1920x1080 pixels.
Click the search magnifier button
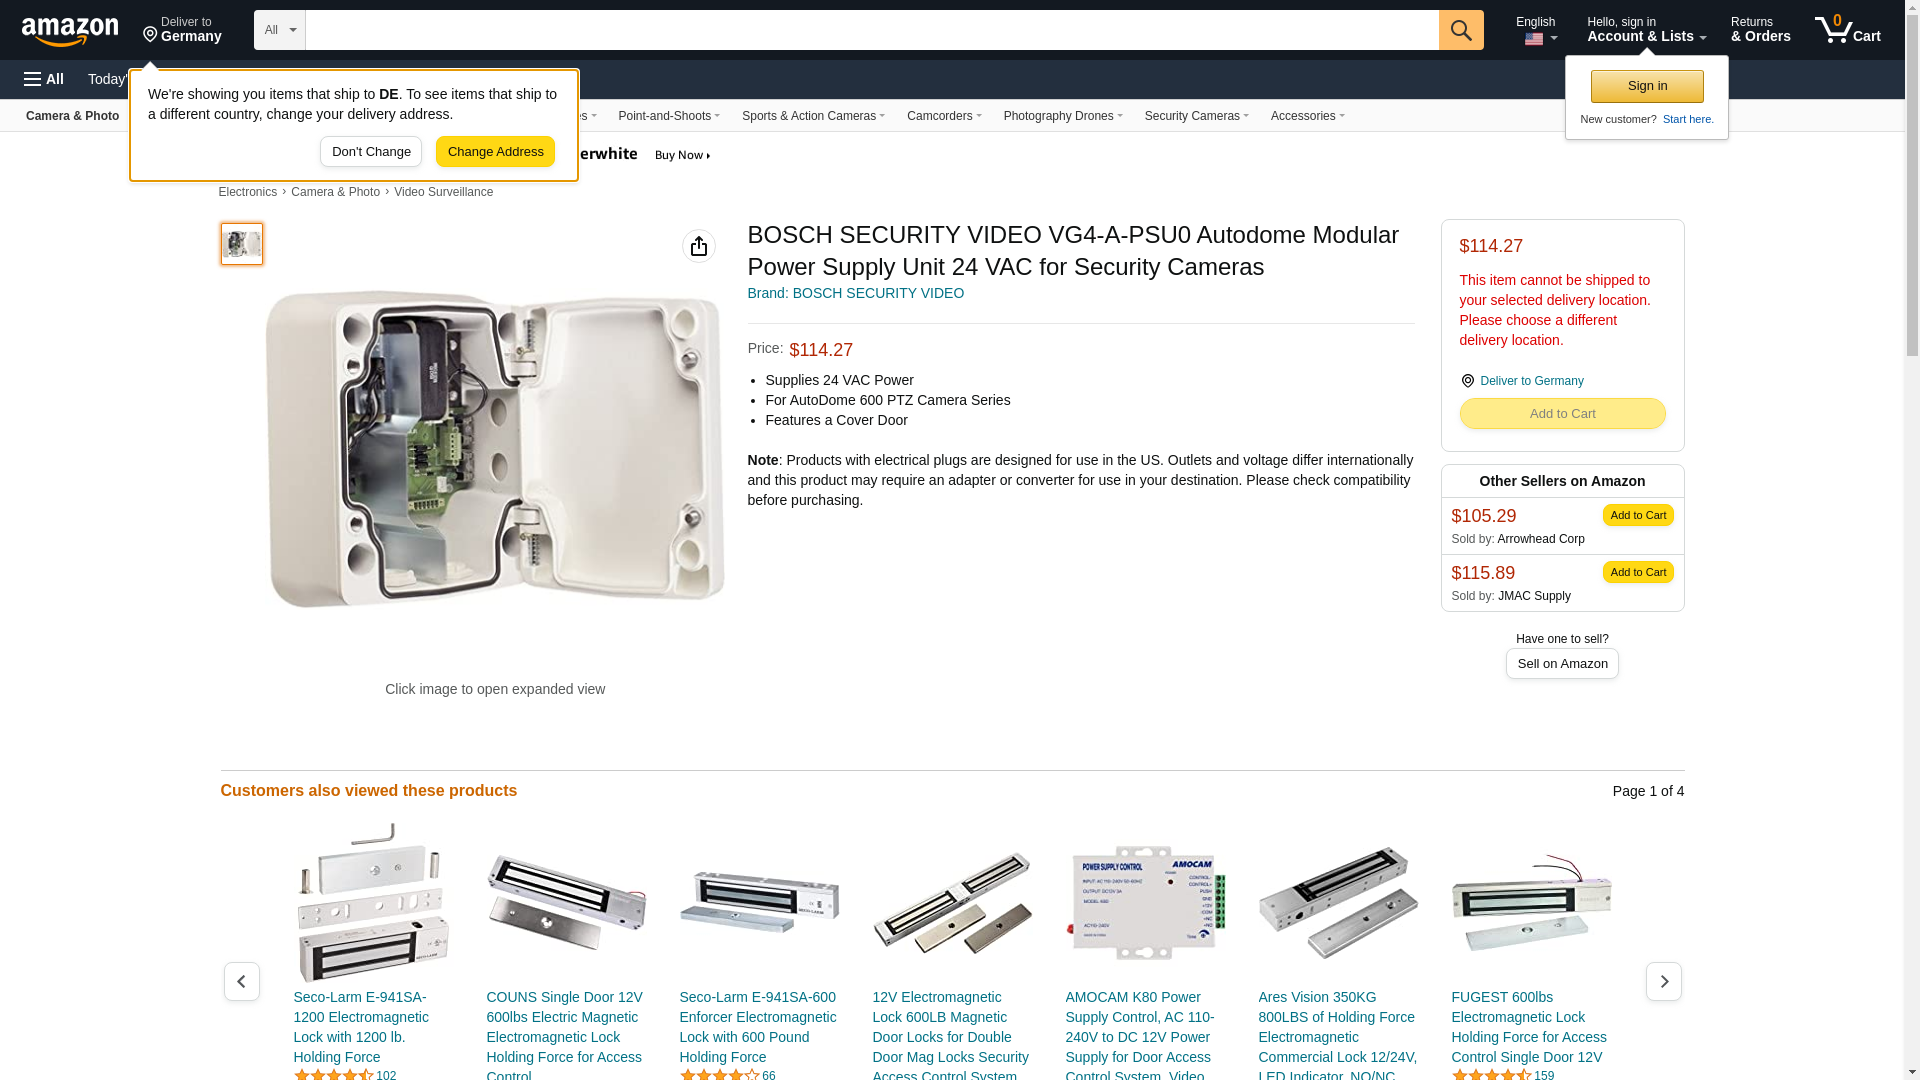tap(1460, 30)
